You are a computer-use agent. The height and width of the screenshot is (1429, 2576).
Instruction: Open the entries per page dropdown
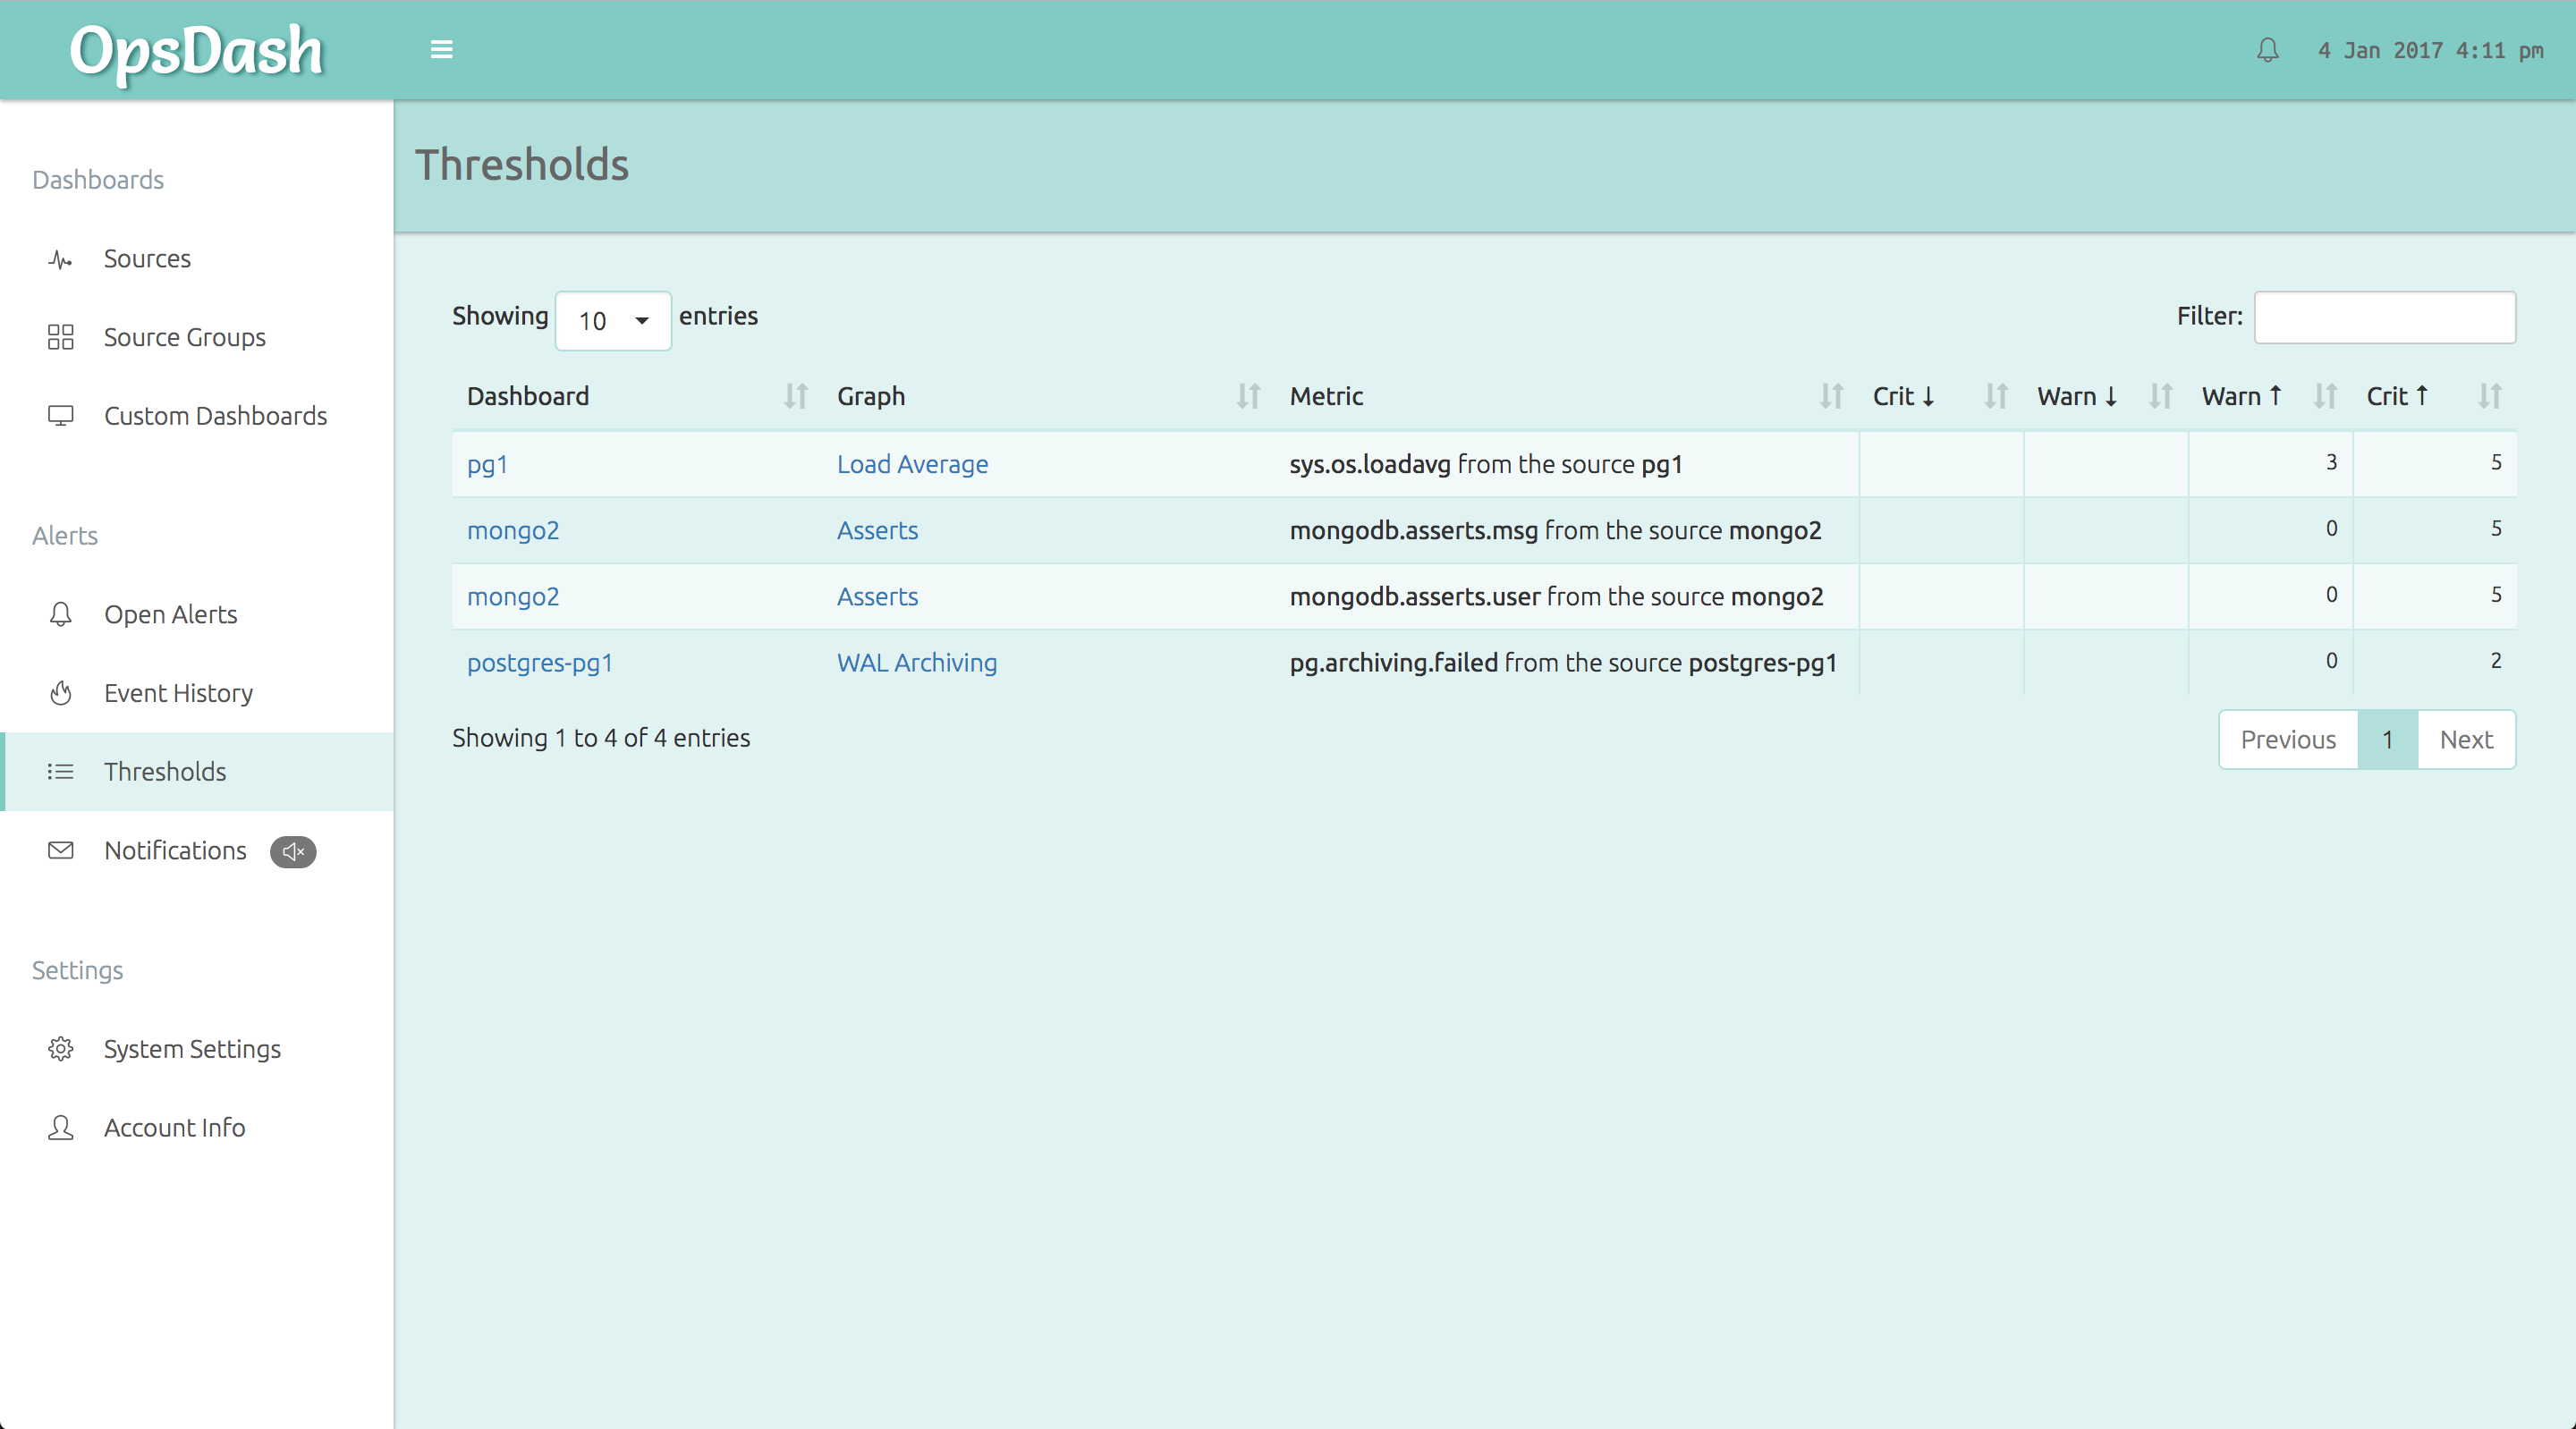[x=613, y=321]
